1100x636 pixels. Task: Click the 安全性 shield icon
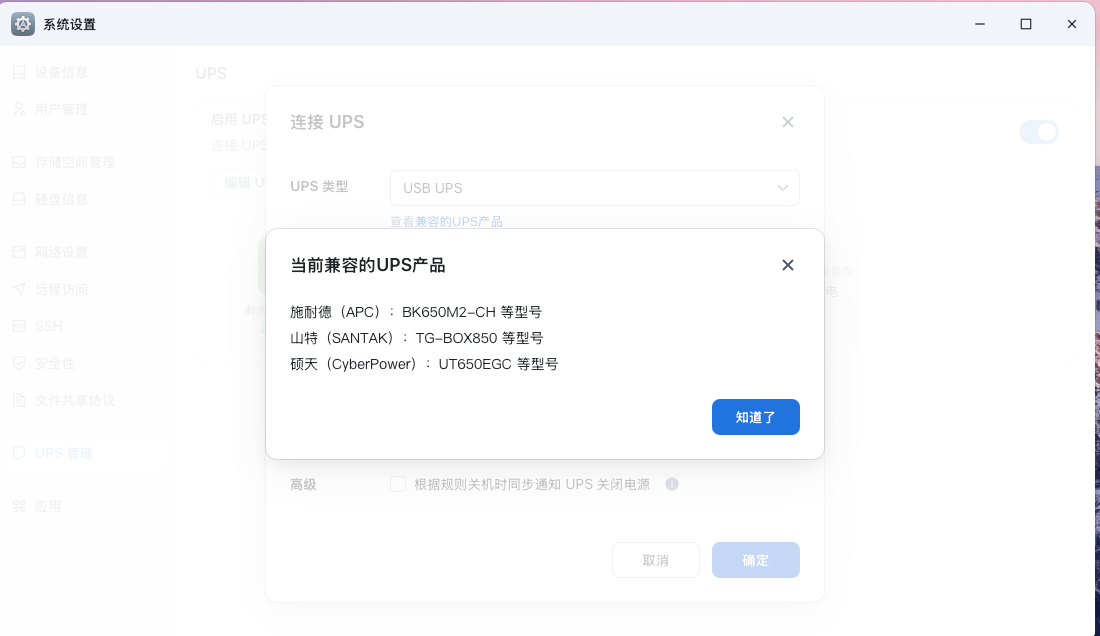19,363
